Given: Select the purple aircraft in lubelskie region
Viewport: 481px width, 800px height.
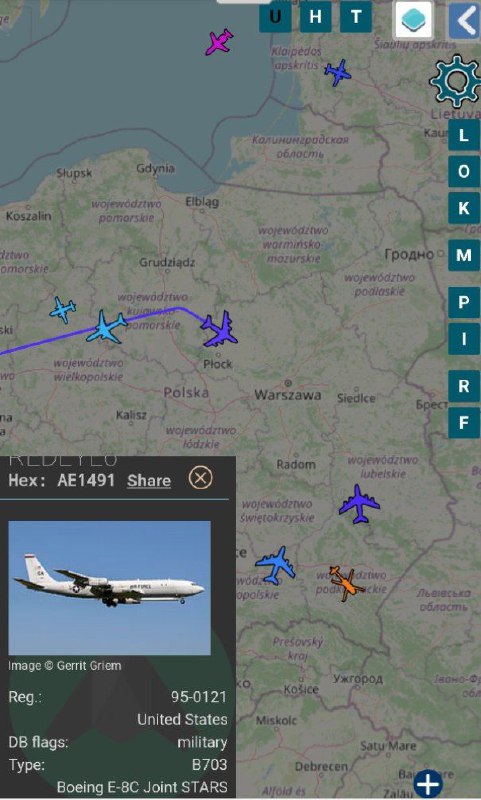Looking at the screenshot, I should pos(360,504).
